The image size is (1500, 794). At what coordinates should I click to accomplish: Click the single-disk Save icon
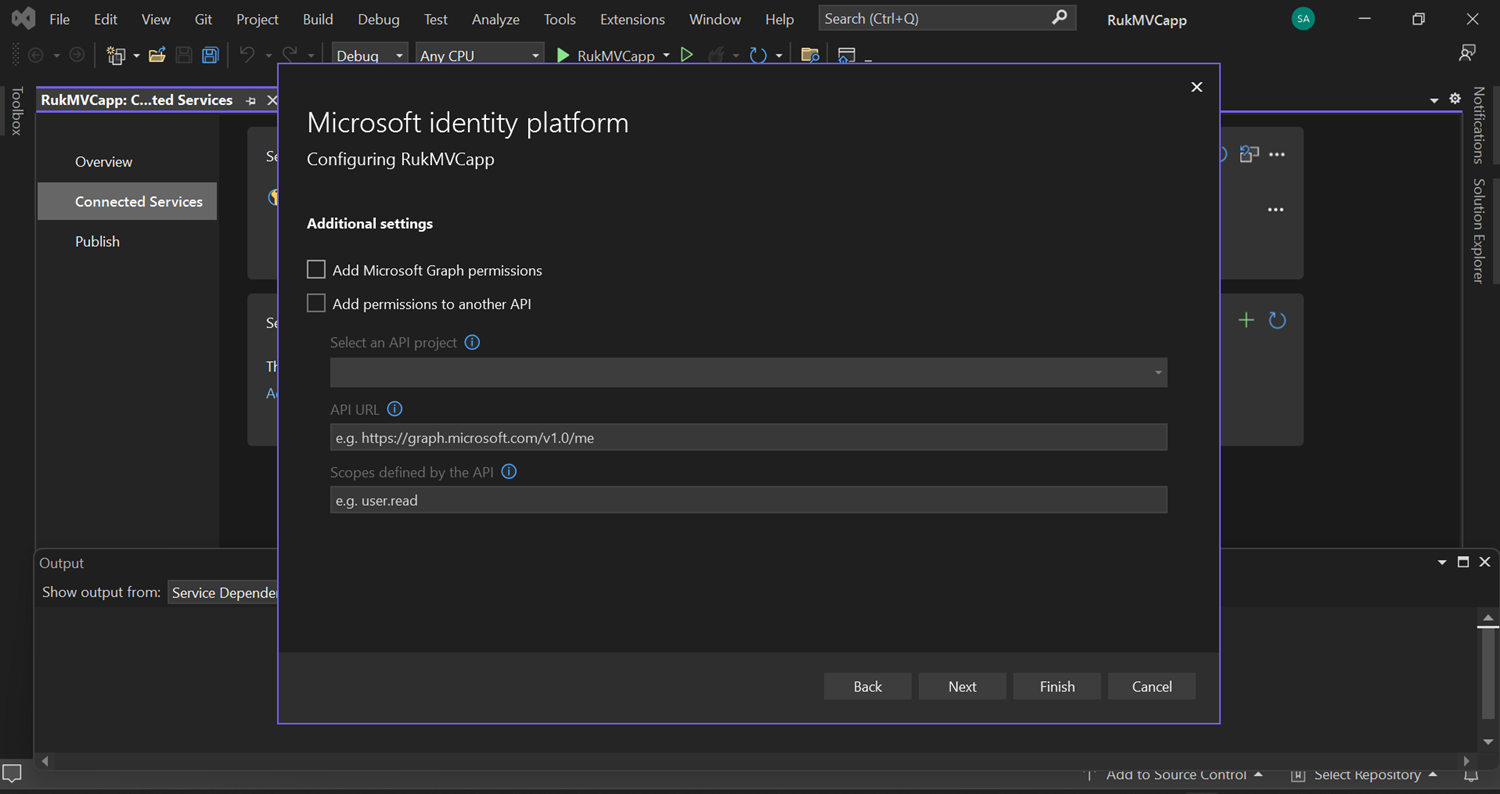[x=184, y=56]
